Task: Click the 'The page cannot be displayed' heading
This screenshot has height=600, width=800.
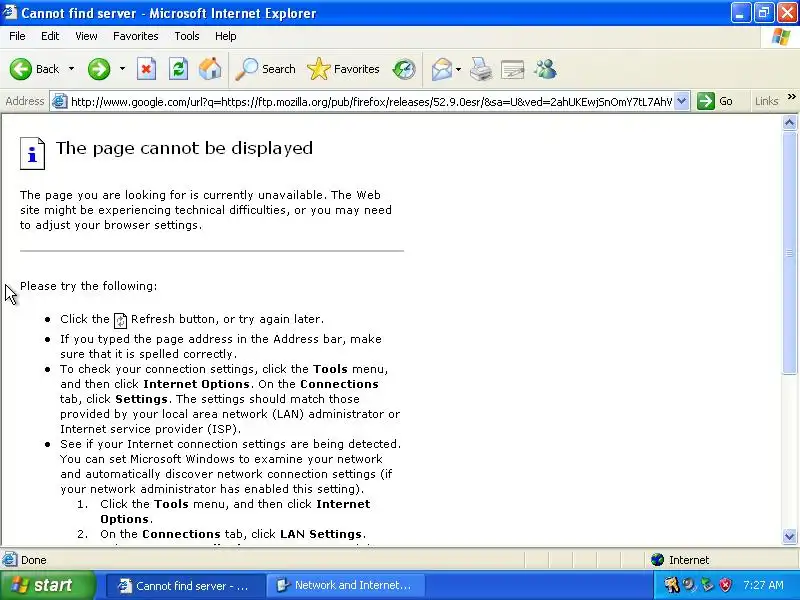Action: (184, 148)
